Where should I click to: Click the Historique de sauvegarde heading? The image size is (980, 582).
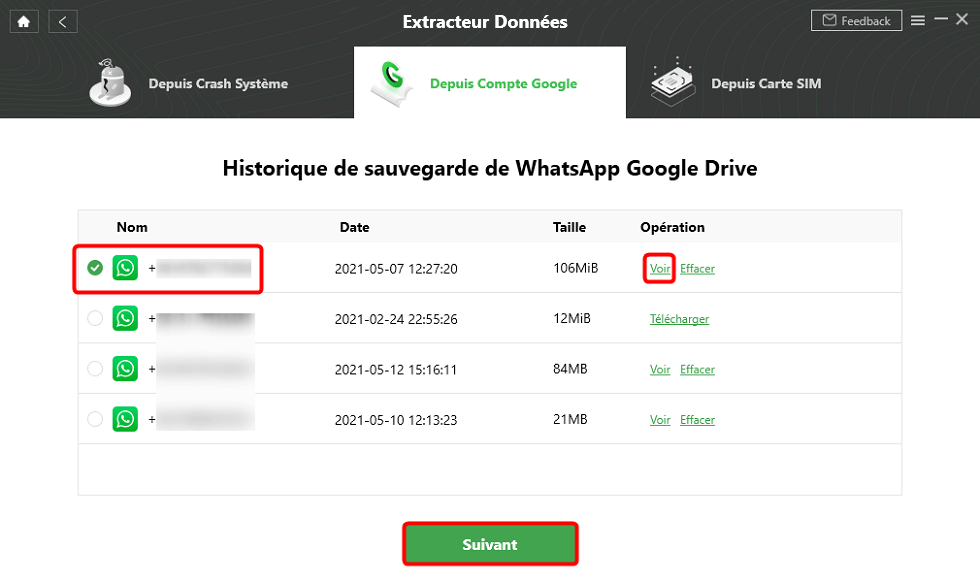pyautogui.click(x=490, y=168)
